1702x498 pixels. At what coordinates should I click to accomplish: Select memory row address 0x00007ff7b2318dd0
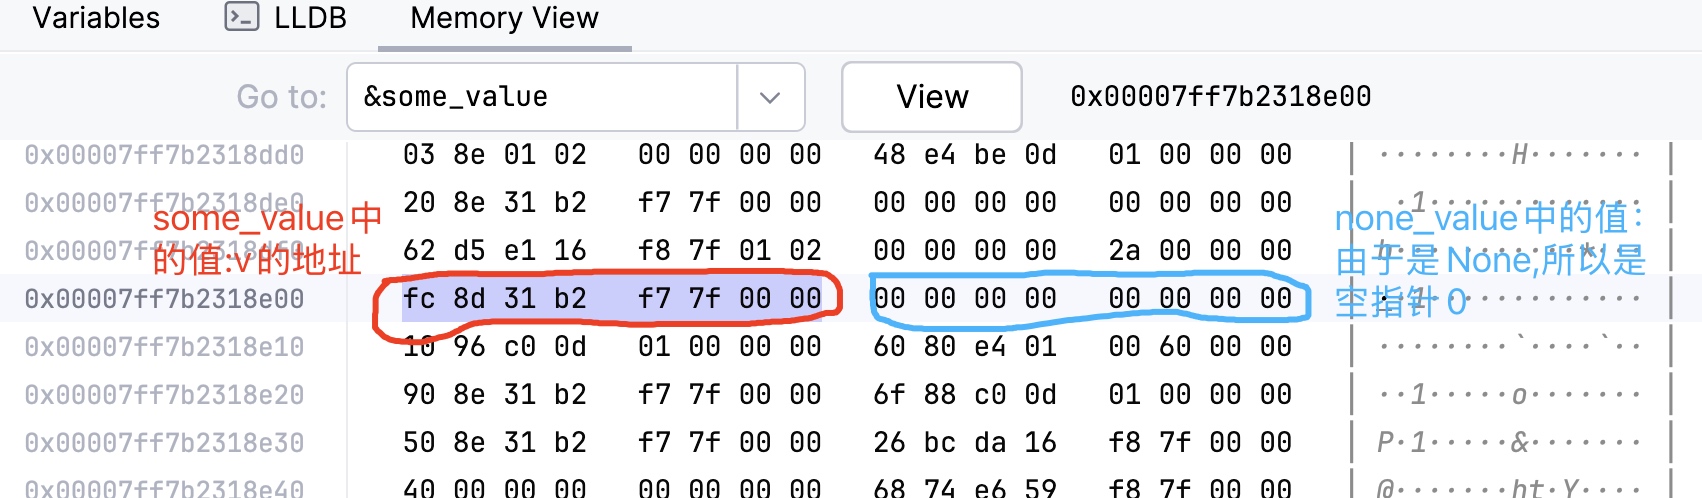(x=164, y=155)
